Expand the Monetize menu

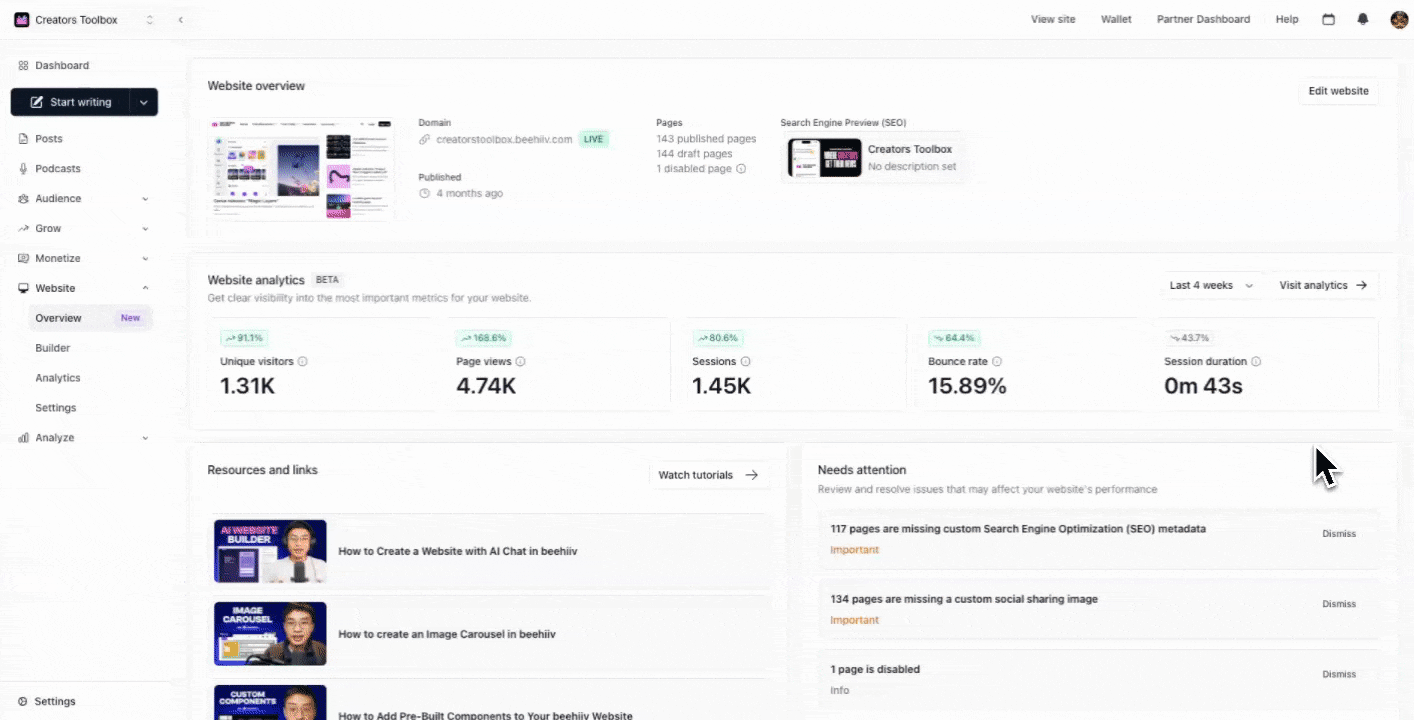click(84, 258)
